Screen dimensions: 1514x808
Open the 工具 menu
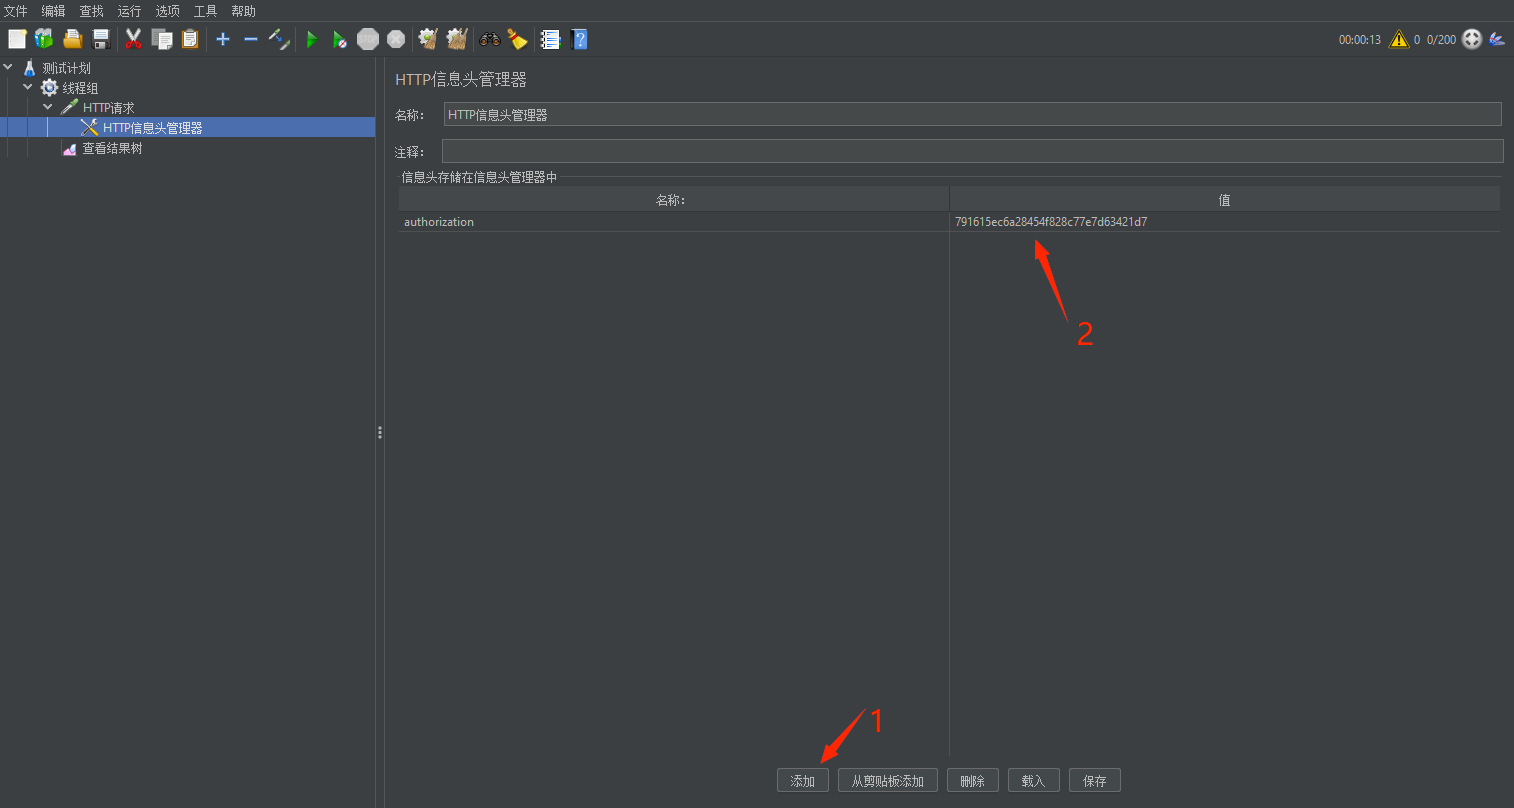(x=205, y=11)
